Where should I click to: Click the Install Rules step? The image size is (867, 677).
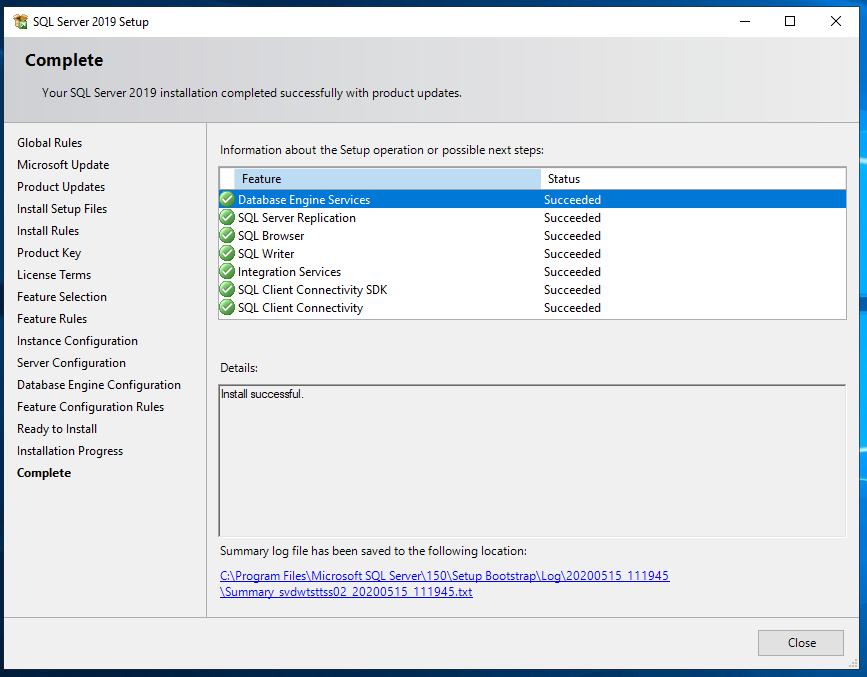[48, 231]
